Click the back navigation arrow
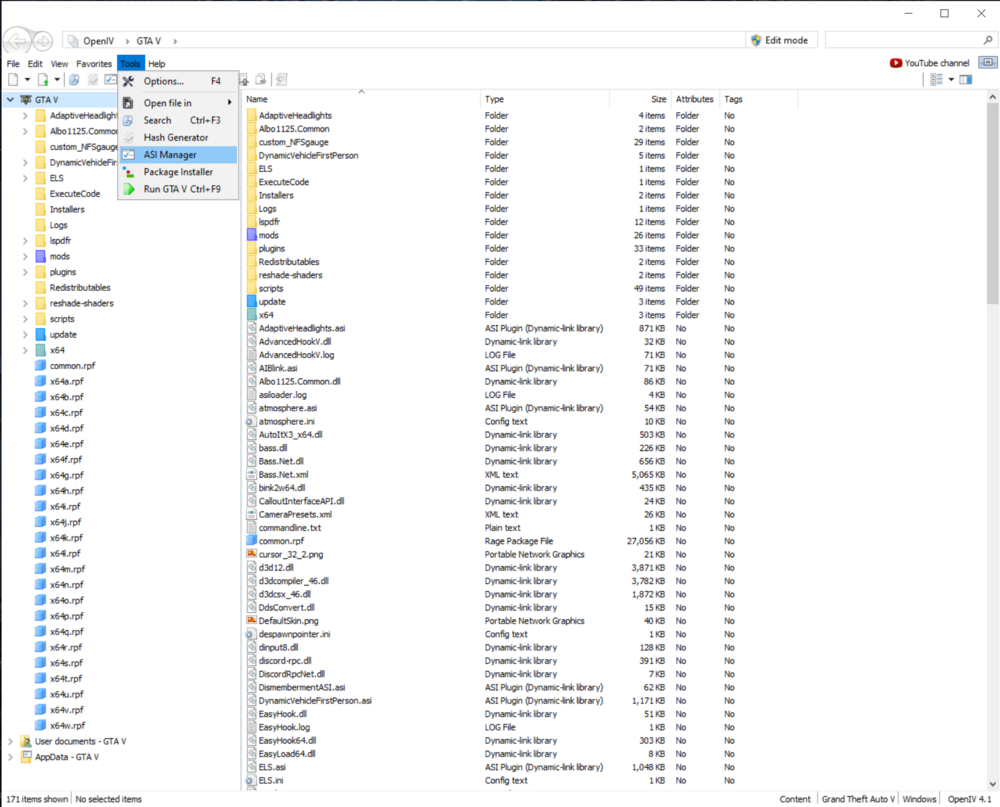Screen dimensions: 1000x807 (x=15, y=41)
